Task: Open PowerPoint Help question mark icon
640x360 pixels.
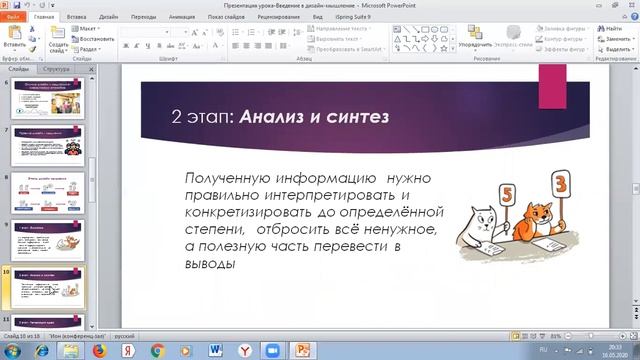Action: 634,17
